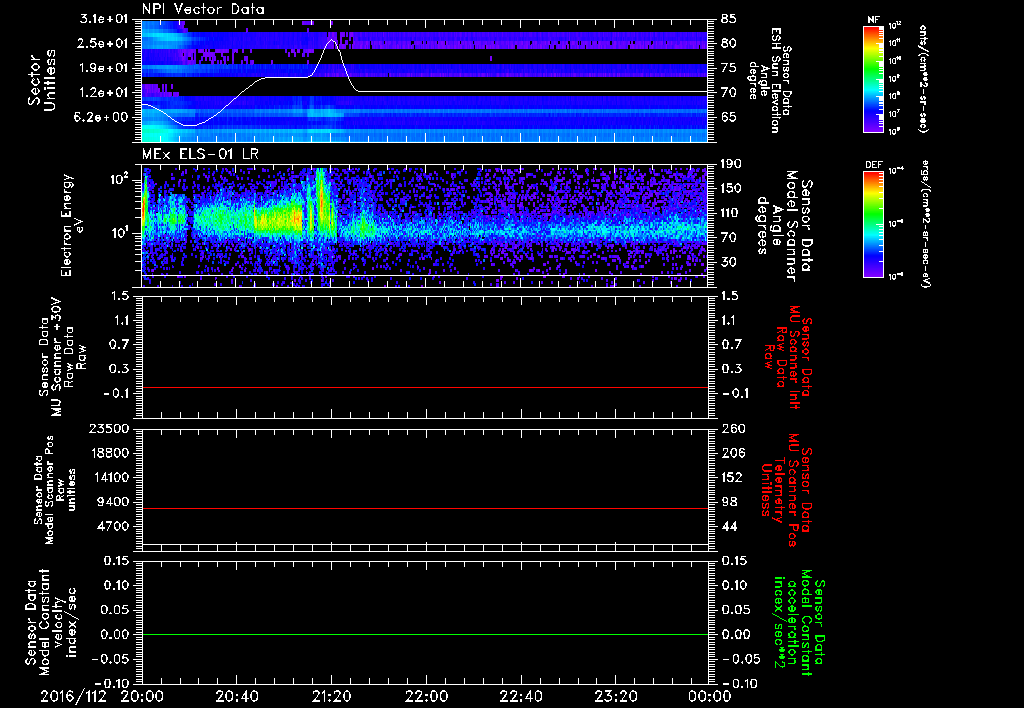Click the green Model Constant acceleration label

(x=799, y=624)
